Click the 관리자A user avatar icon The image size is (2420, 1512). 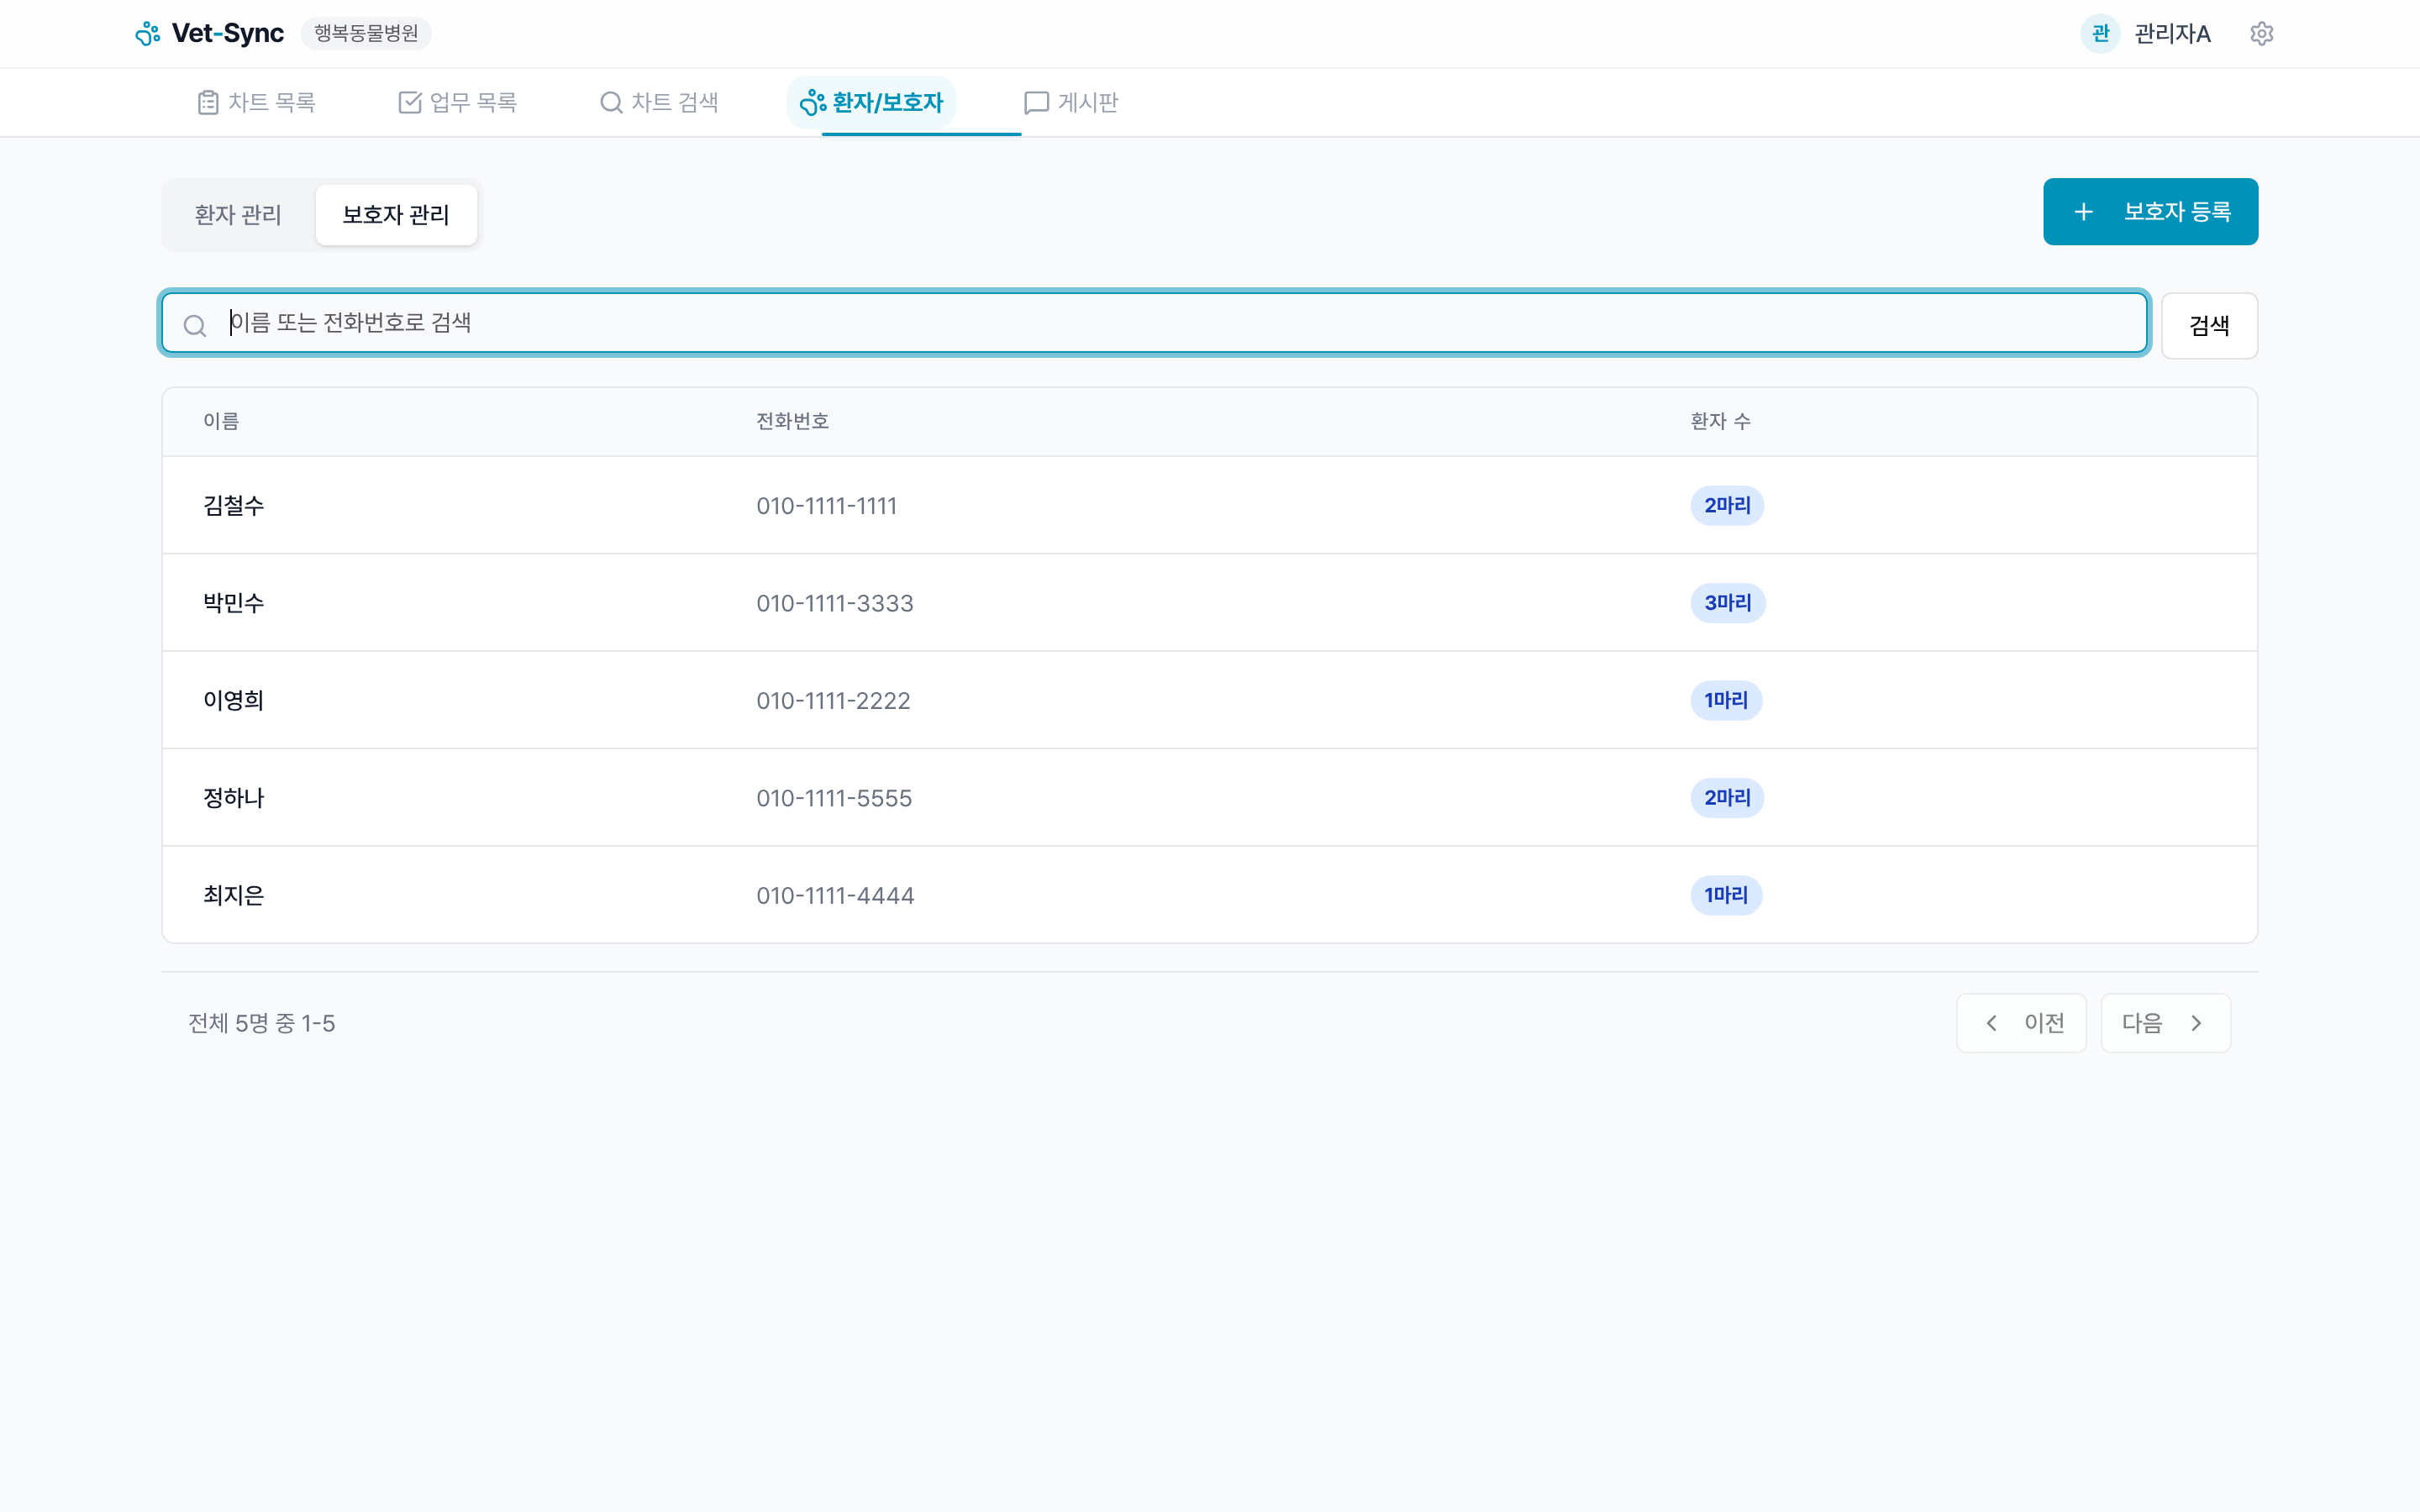point(2099,34)
